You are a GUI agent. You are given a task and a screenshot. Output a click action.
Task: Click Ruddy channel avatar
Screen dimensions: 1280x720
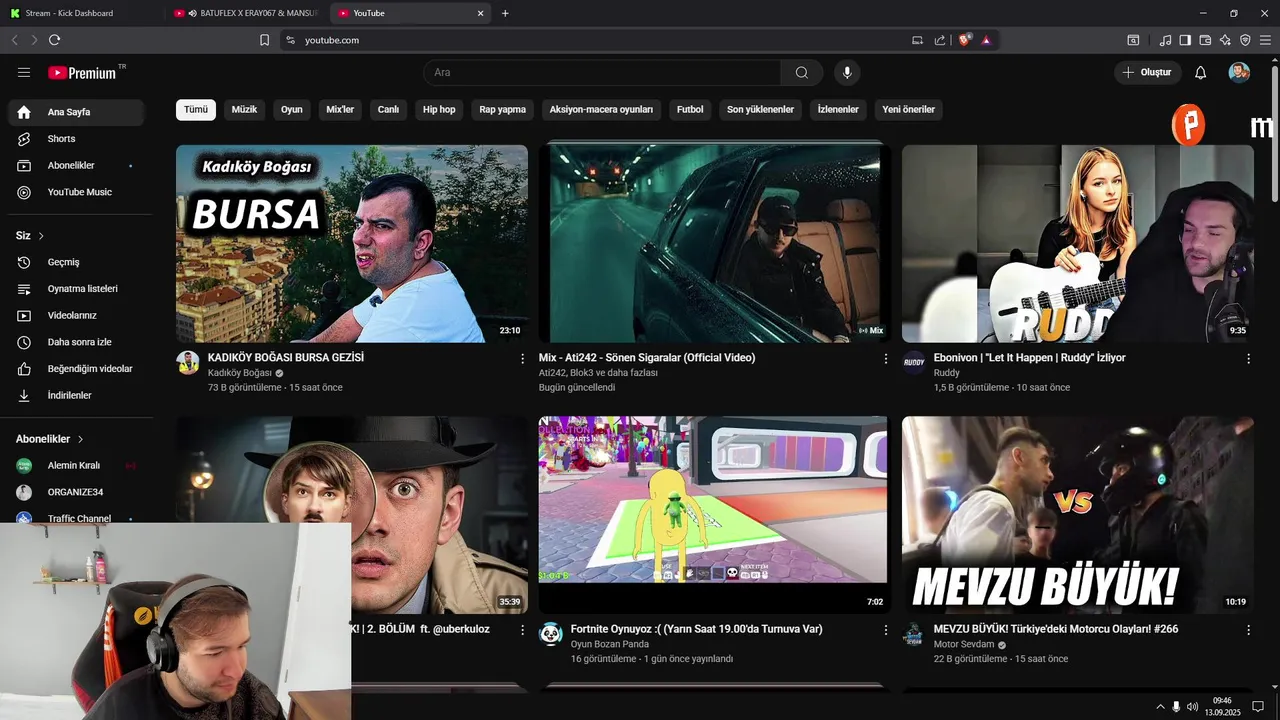pyautogui.click(x=914, y=362)
